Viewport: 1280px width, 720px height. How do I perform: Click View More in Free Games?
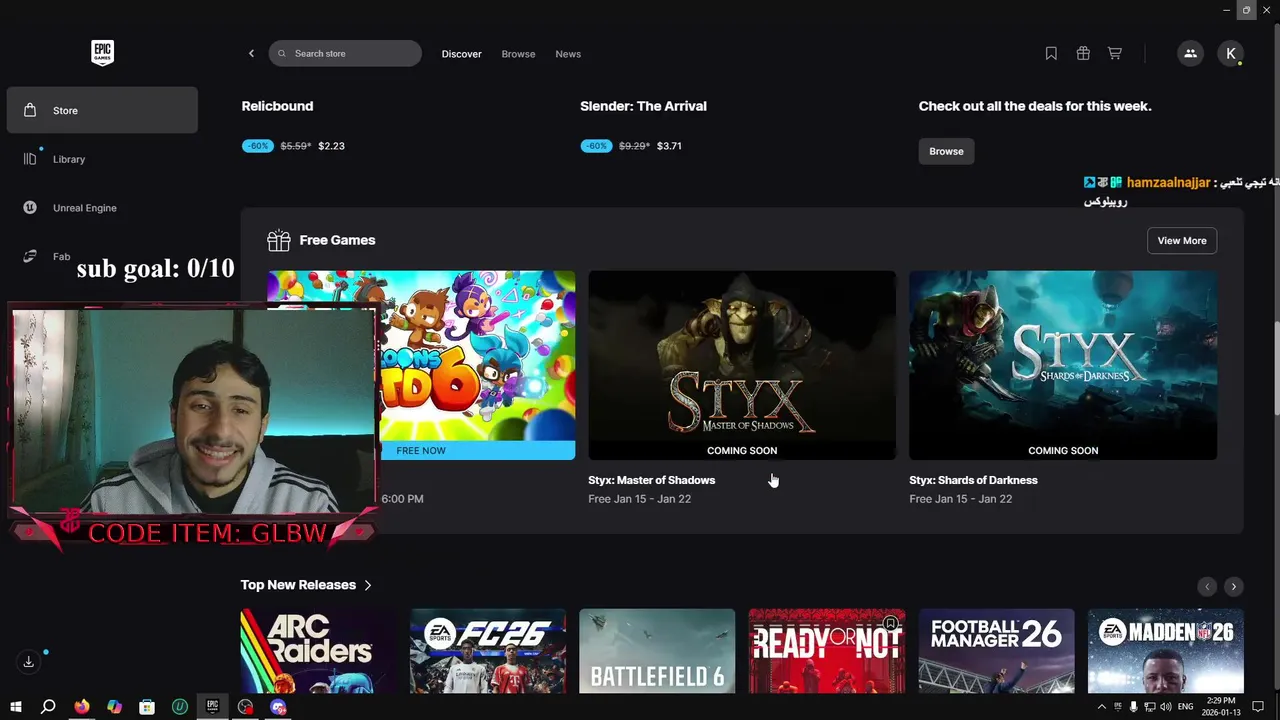pyautogui.click(x=1182, y=240)
